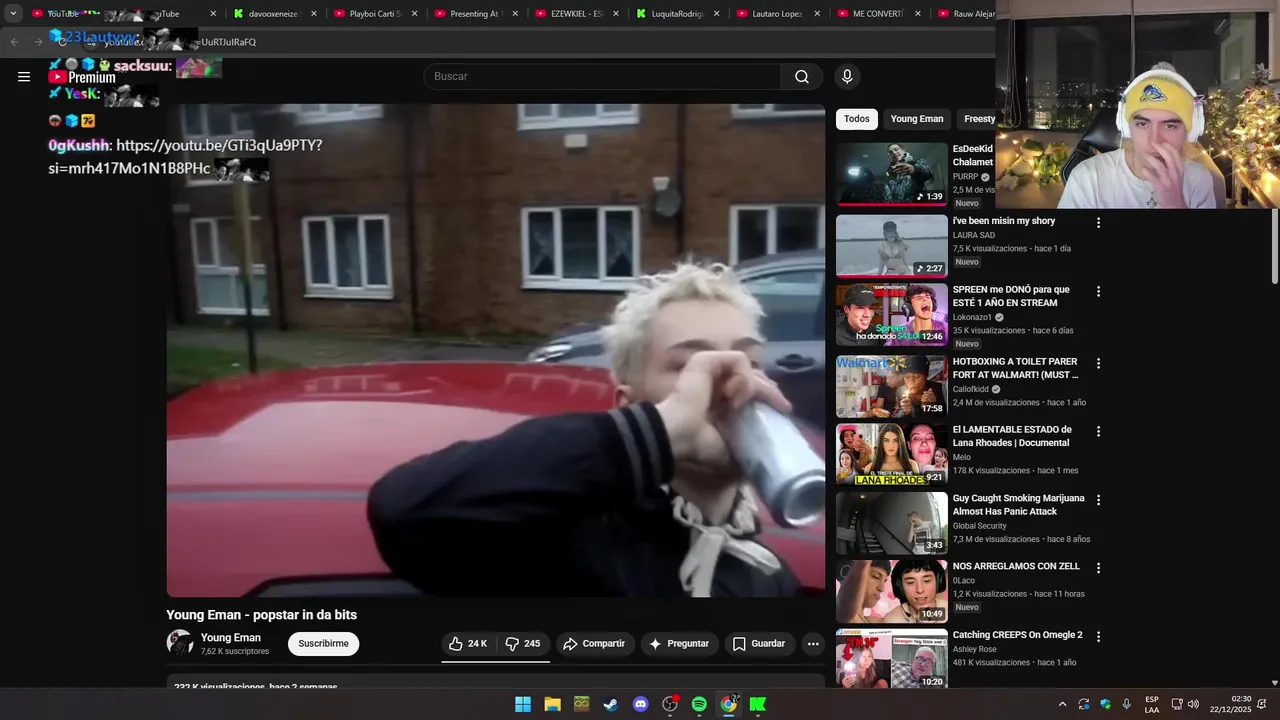Save the video with the Guardar button

click(759, 644)
